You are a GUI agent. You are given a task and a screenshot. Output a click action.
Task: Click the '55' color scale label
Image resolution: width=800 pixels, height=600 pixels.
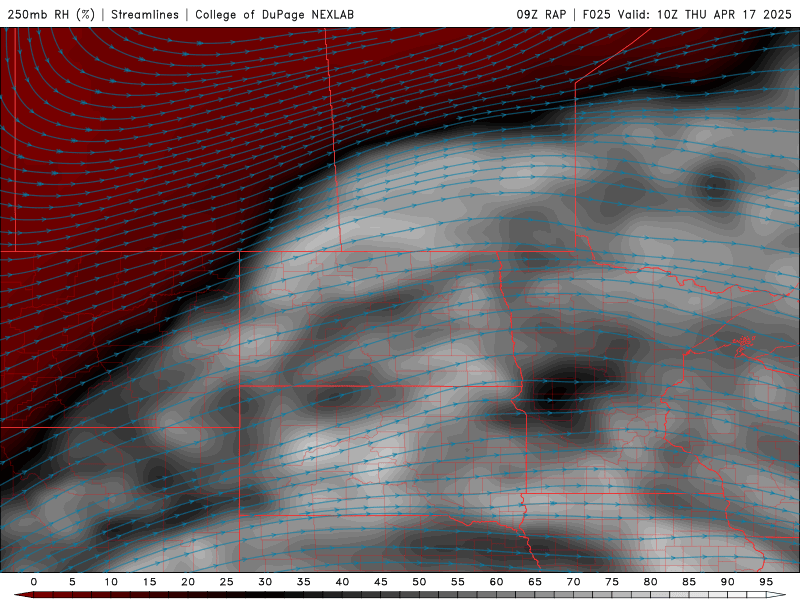pos(458,582)
